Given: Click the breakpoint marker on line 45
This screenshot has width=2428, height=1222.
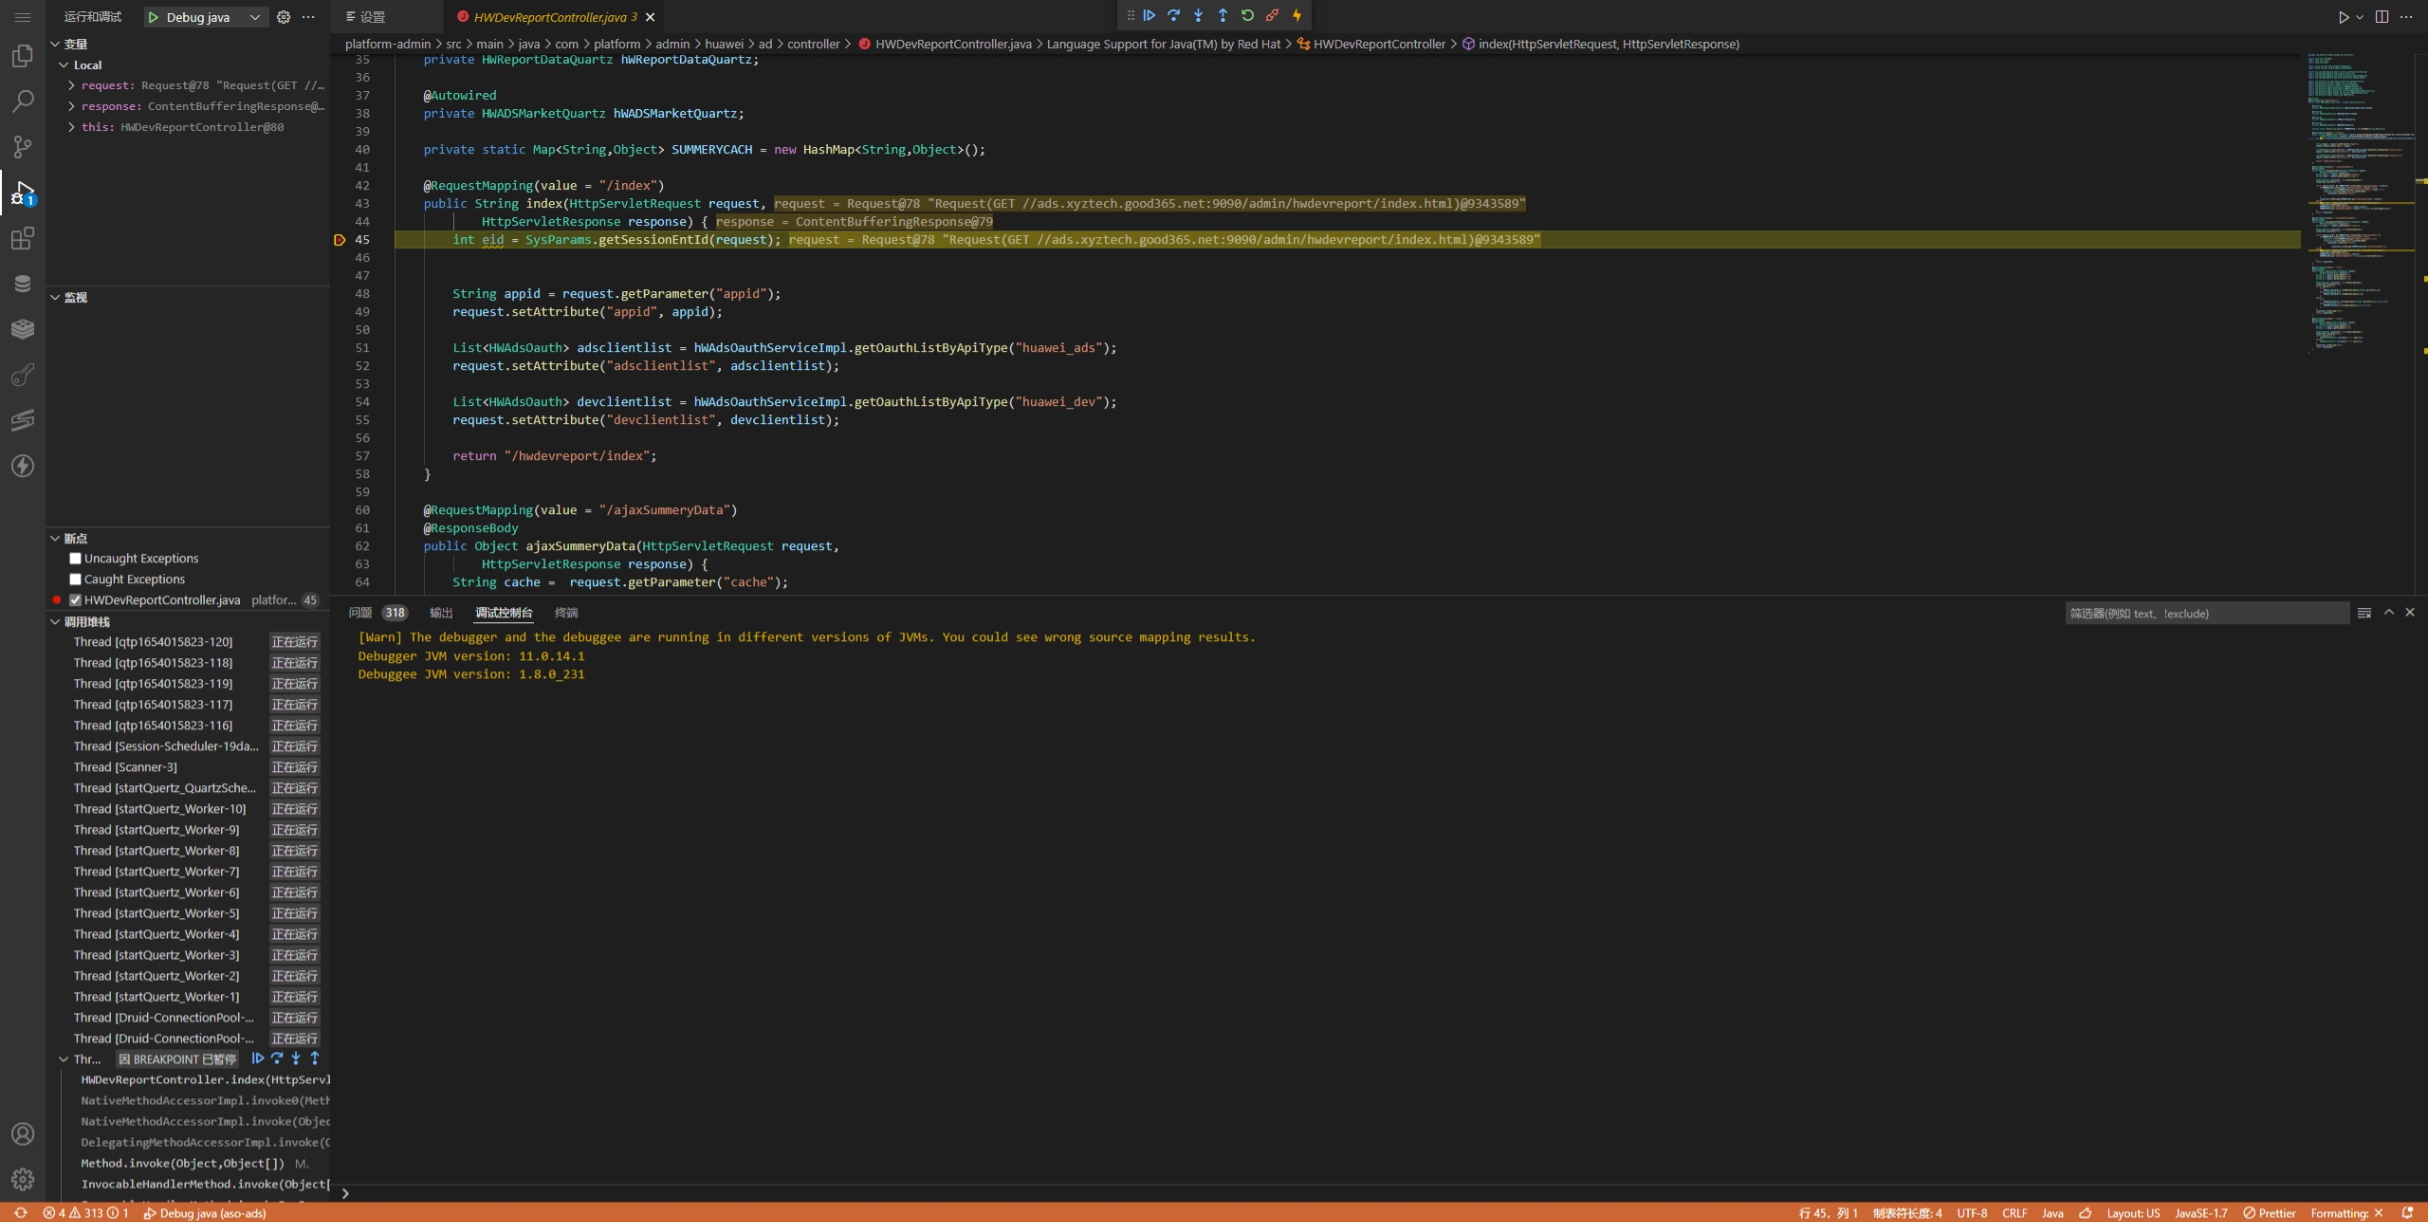Looking at the screenshot, I should (340, 240).
